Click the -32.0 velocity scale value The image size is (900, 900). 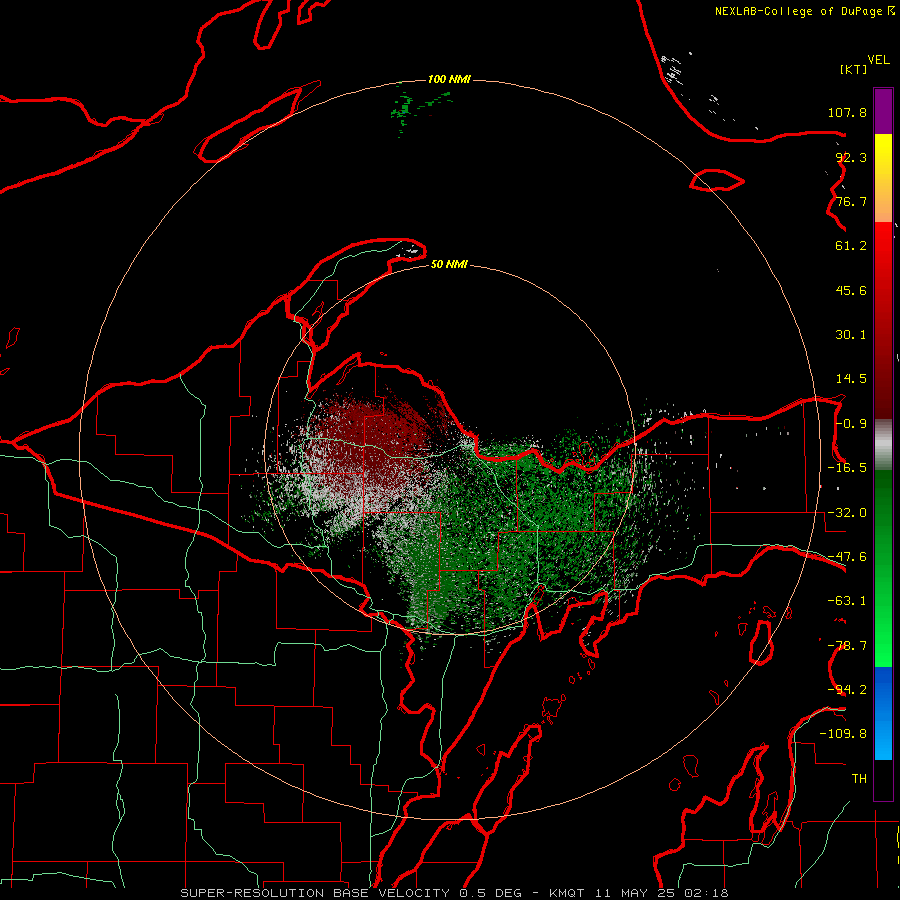coord(847,513)
